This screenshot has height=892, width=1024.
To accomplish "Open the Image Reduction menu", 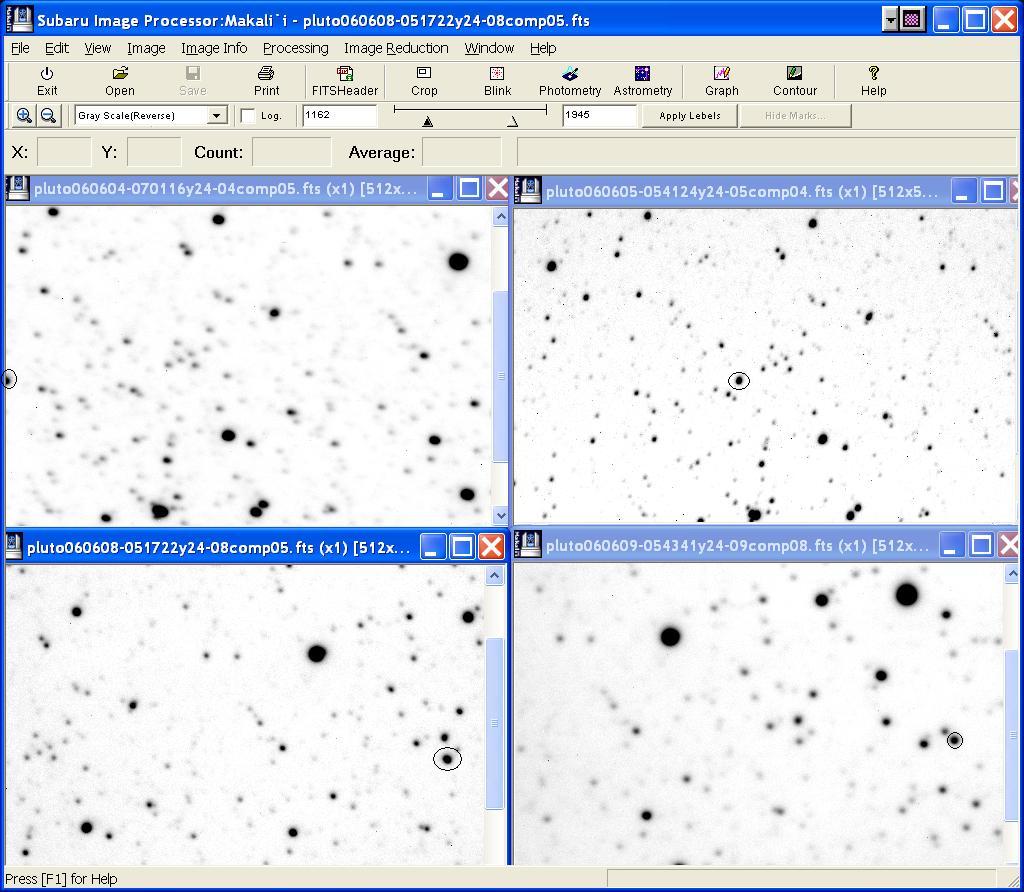I will [x=395, y=48].
